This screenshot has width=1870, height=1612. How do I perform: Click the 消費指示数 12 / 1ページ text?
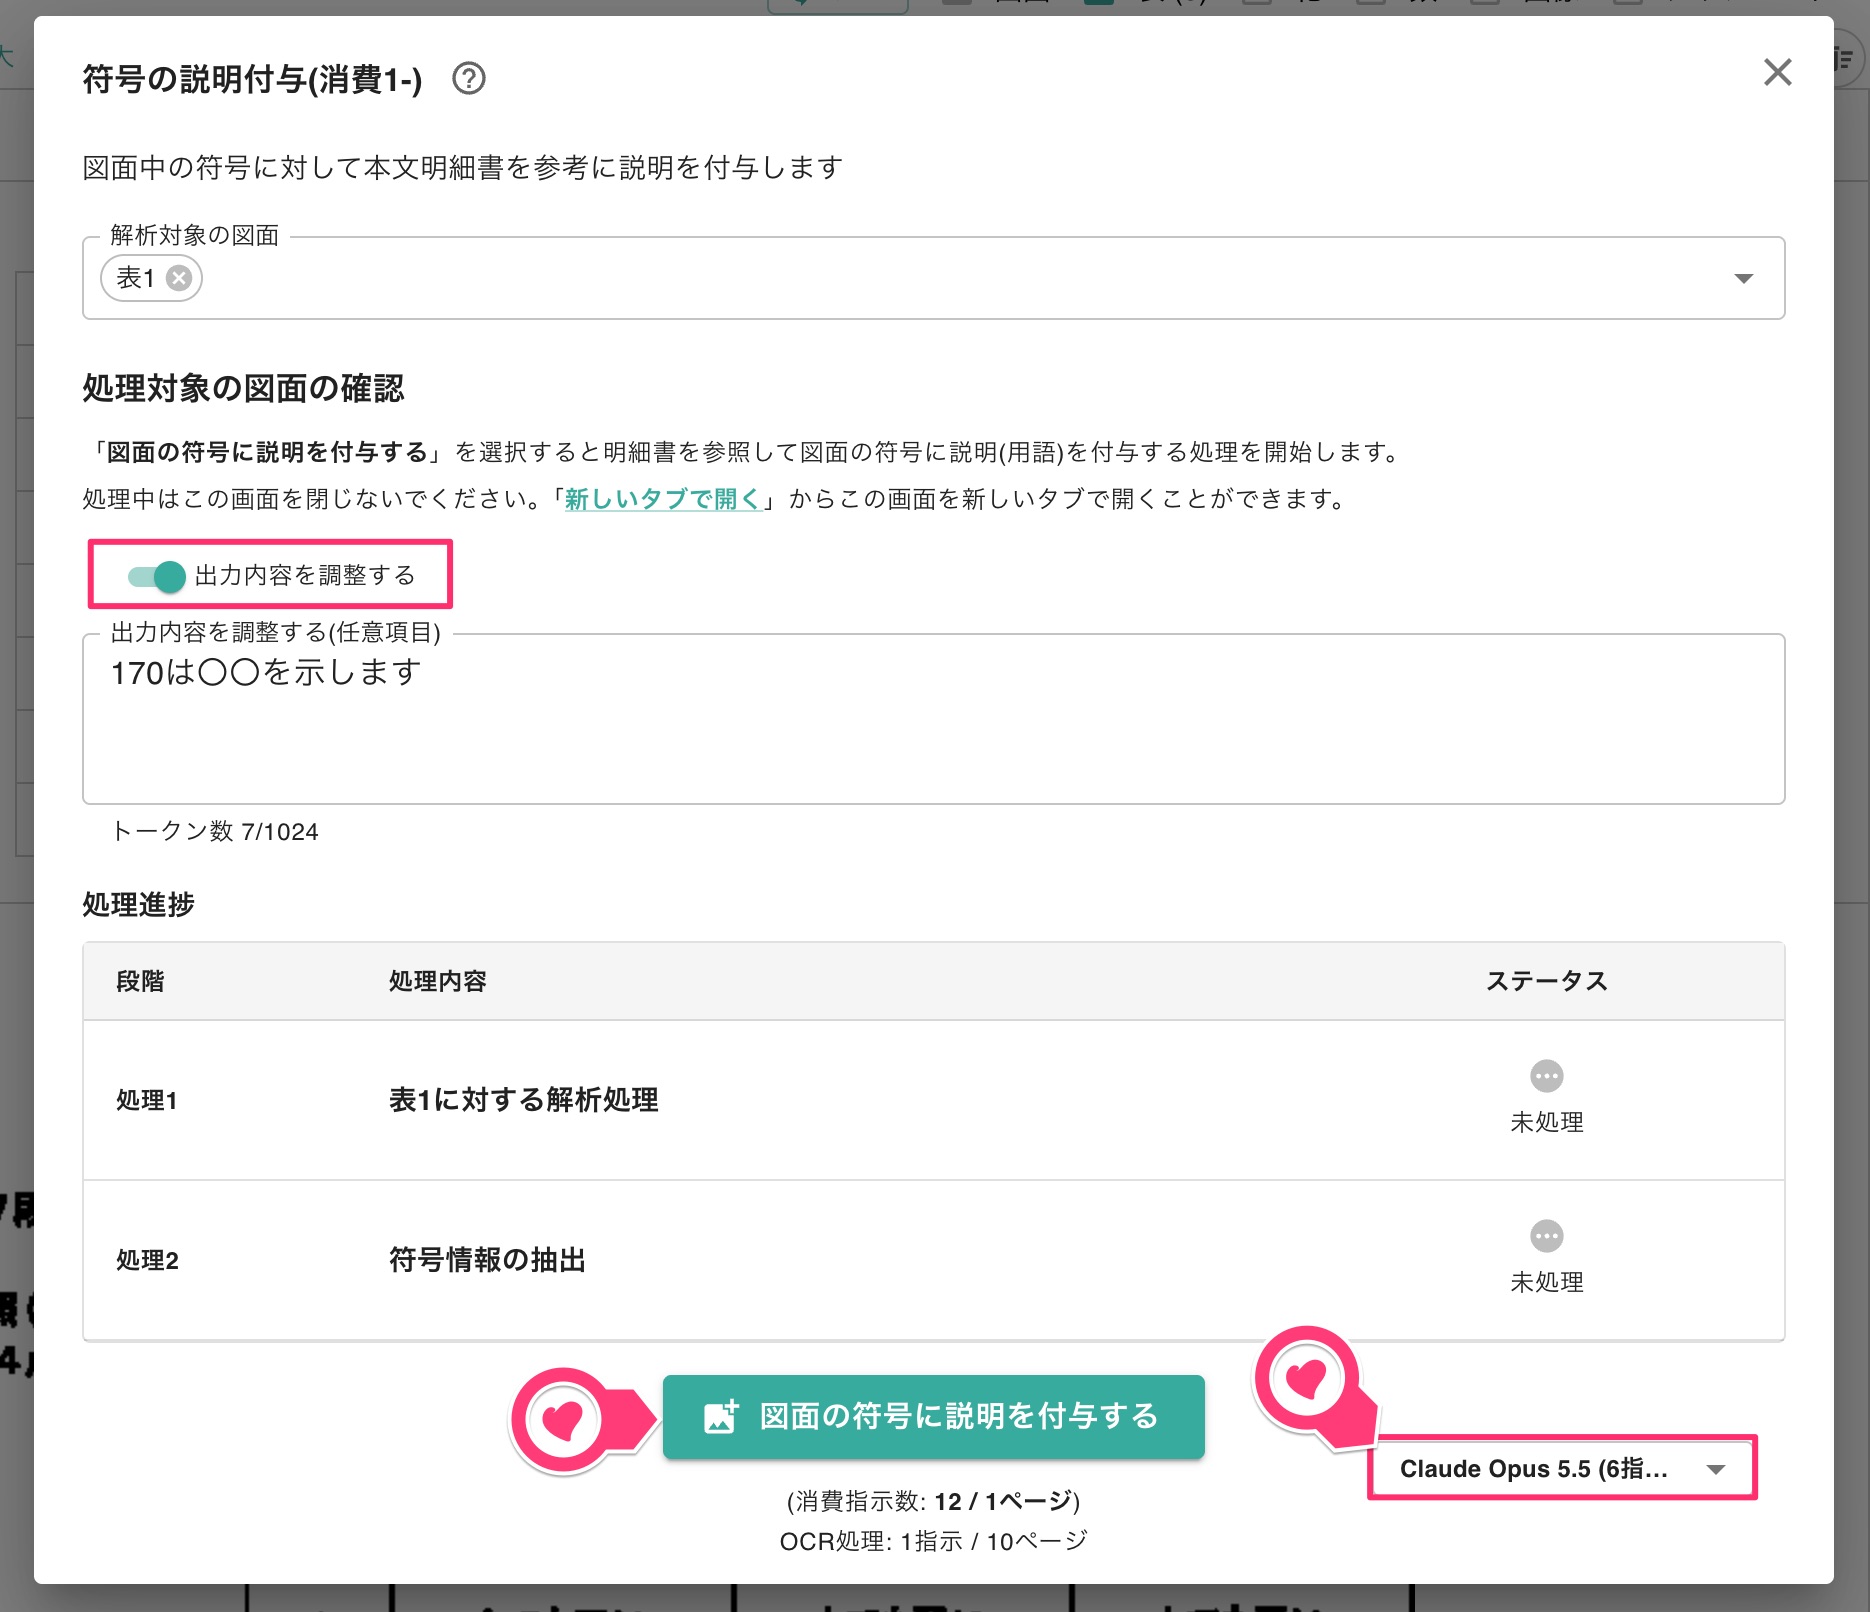(x=933, y=1501)
